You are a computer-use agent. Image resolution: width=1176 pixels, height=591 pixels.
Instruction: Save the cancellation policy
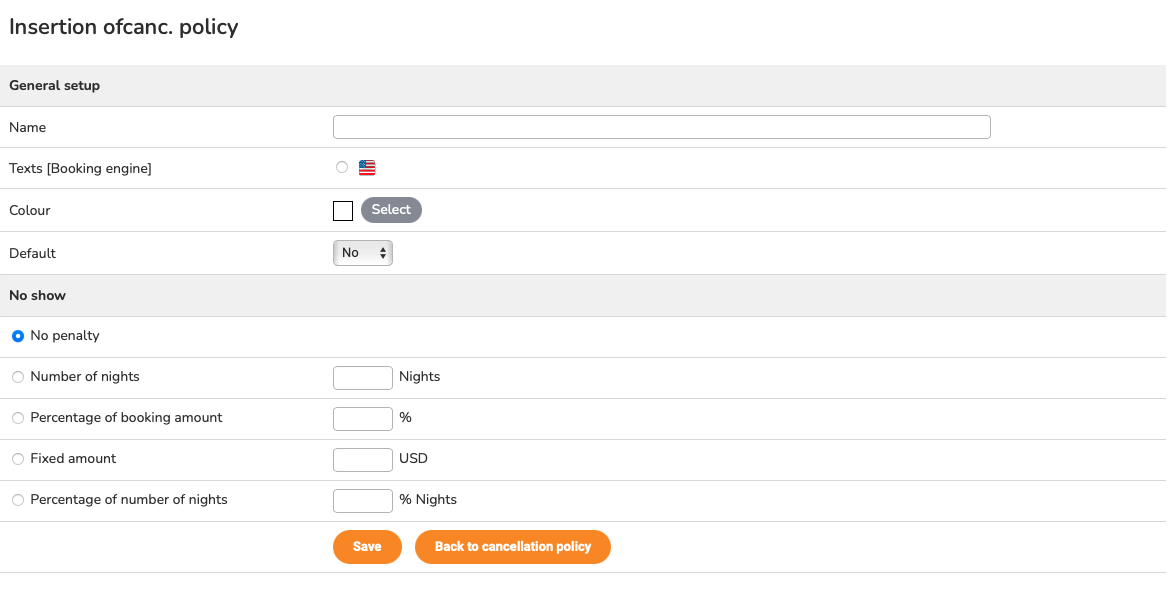coord(368,547)
